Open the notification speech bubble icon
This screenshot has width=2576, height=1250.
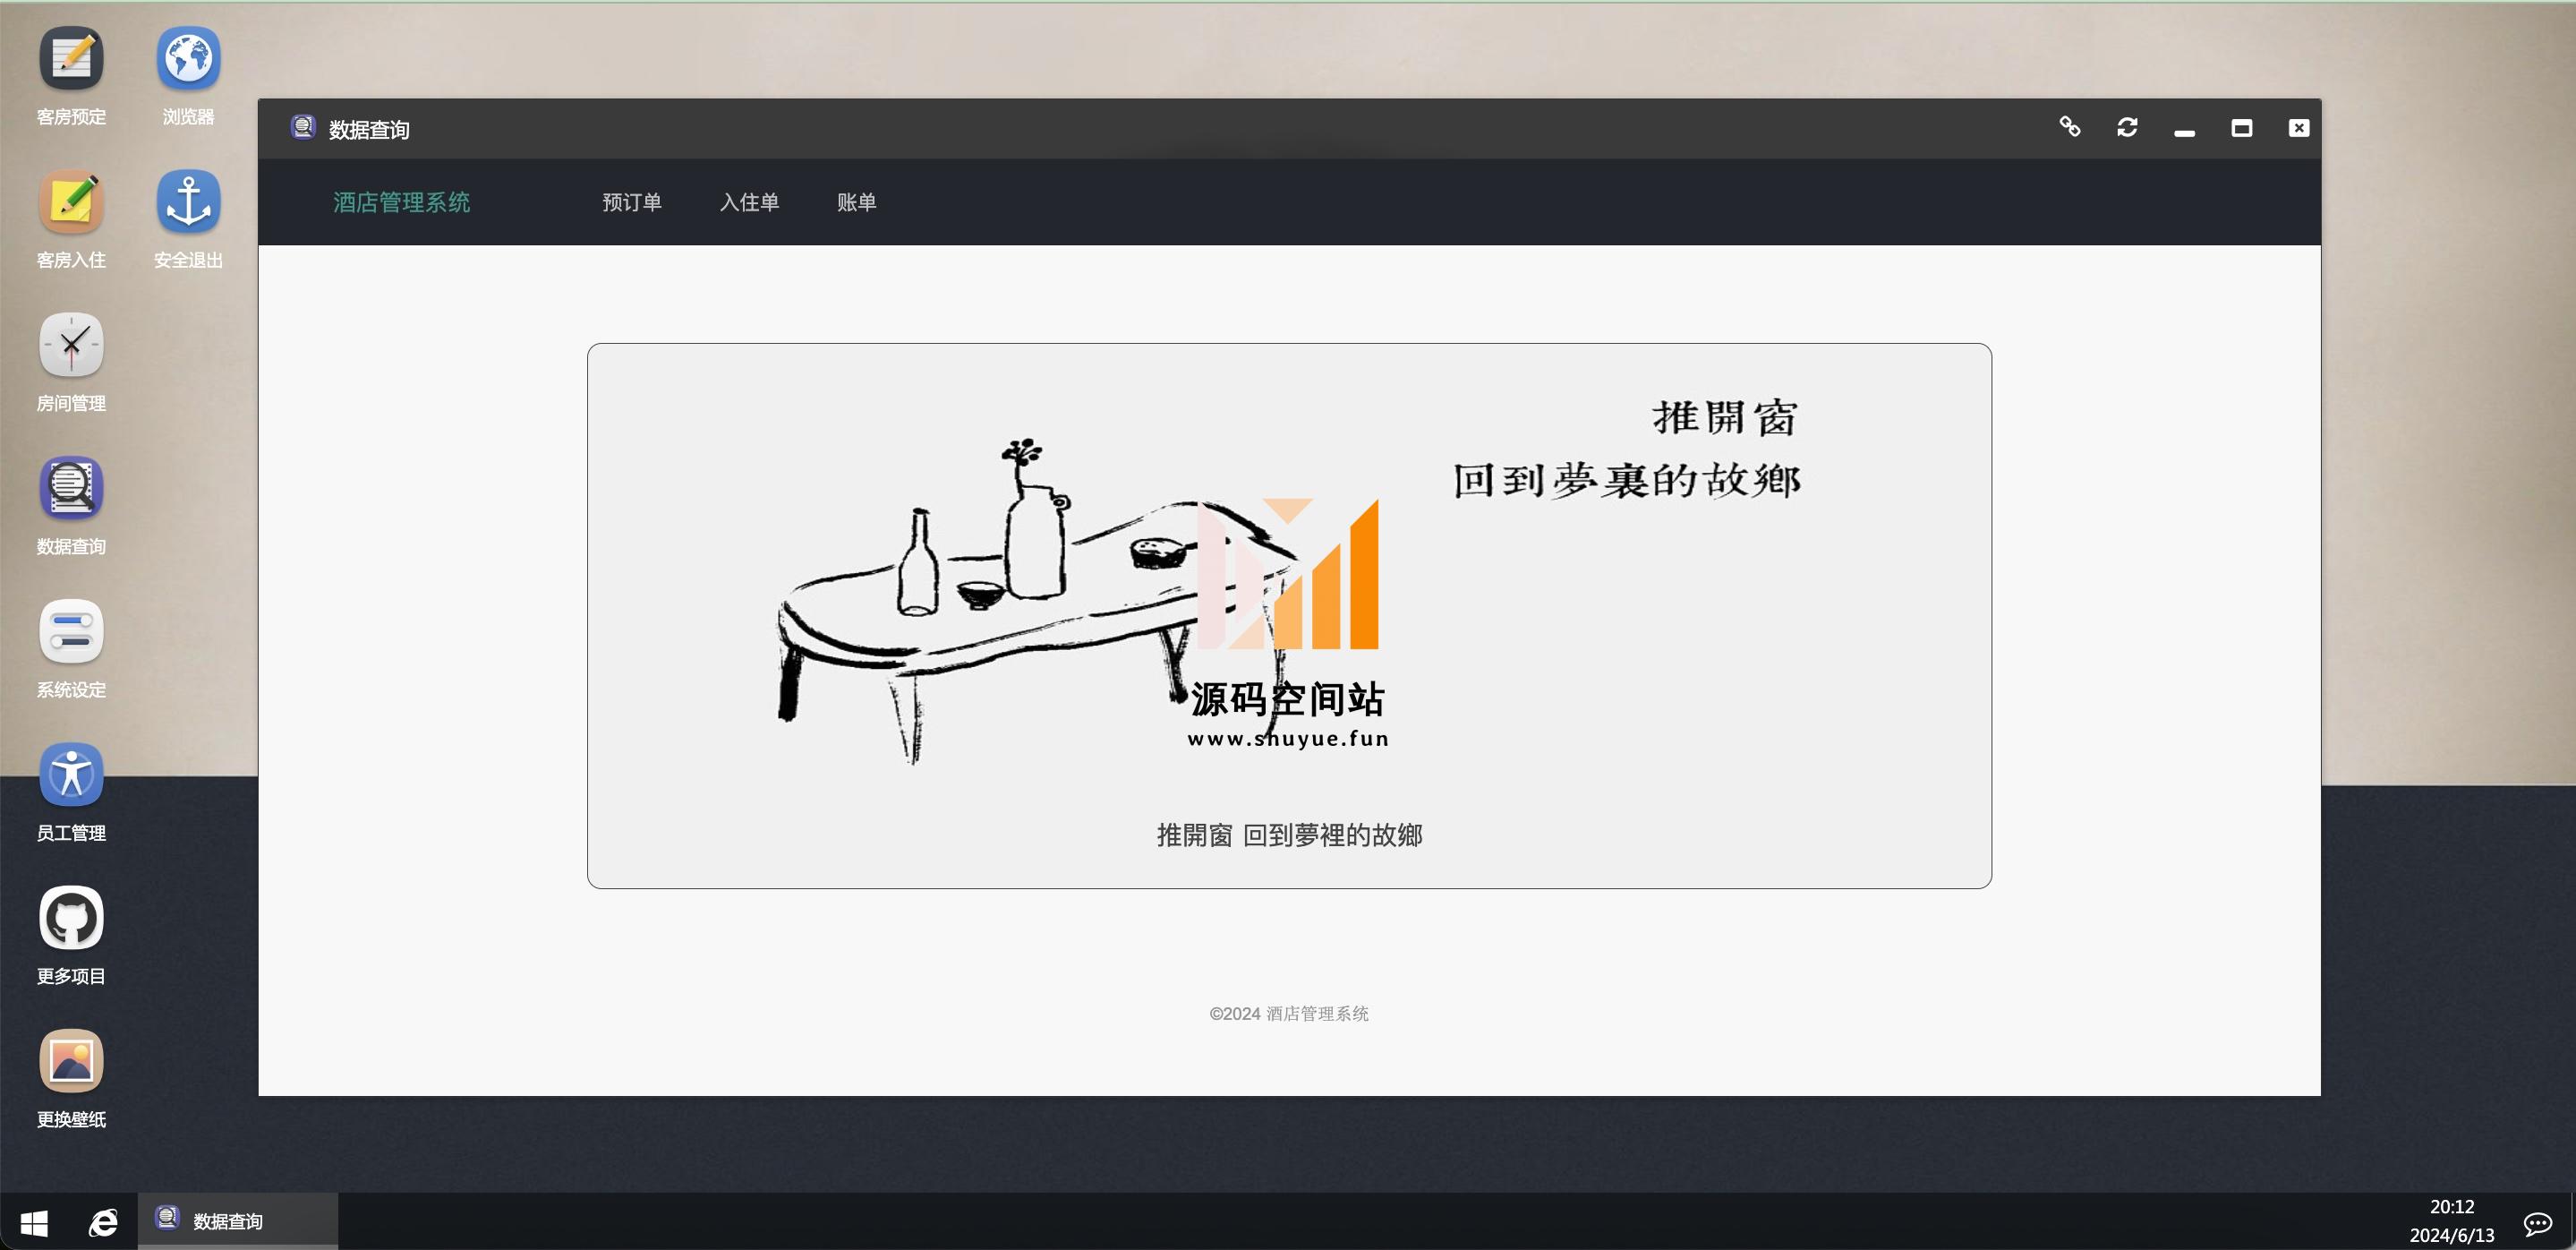tap(2538, 1223)
